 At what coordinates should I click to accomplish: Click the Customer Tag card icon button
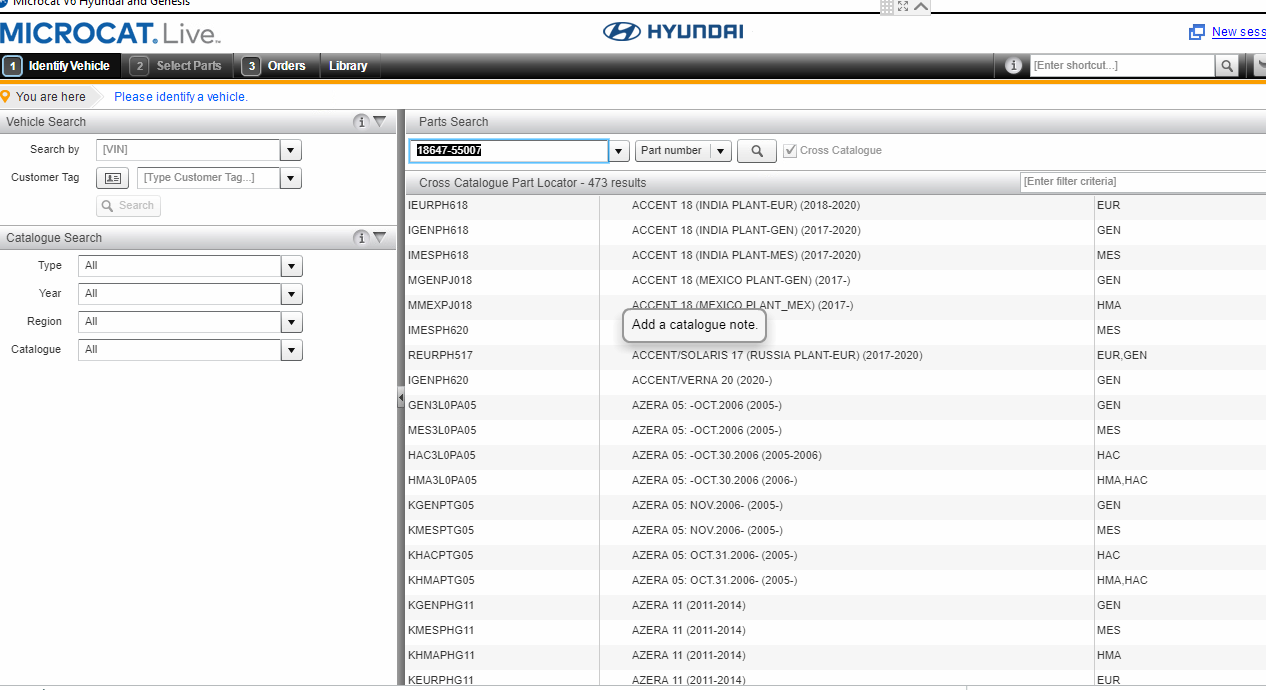[113, 178]
